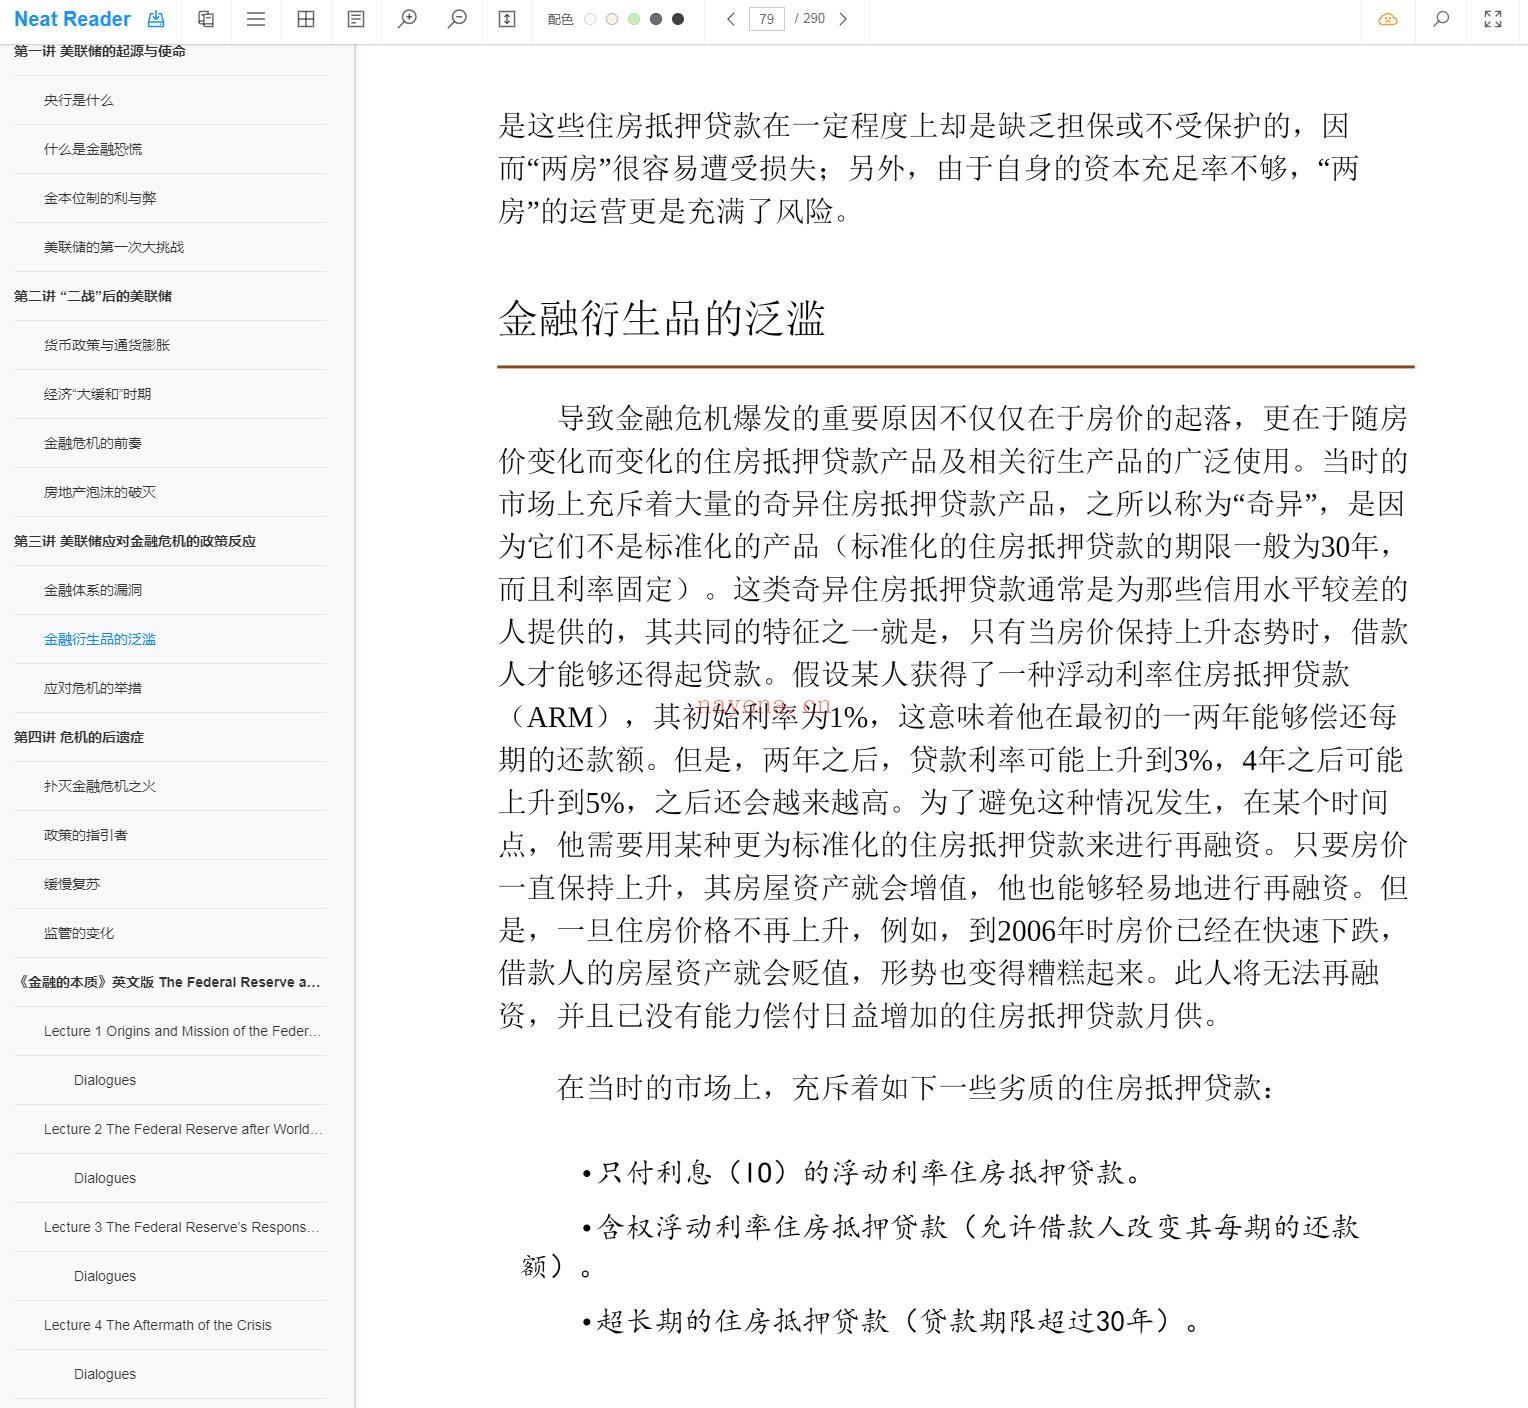Toggle the vertical scroll mode icon
The height and width of the screenshot is (1408, 1528).
507,19
